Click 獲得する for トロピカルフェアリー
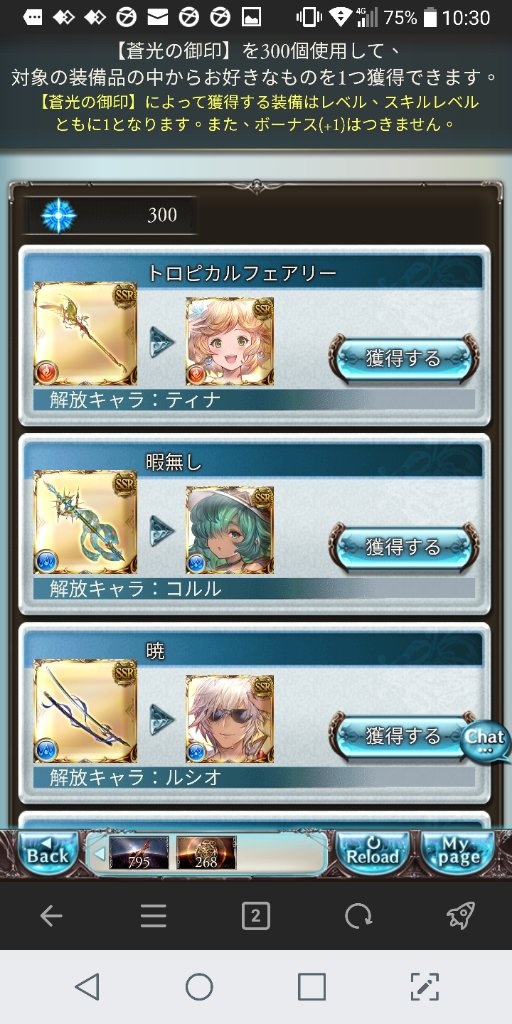 pyautogui.click(x=403, y=358)
